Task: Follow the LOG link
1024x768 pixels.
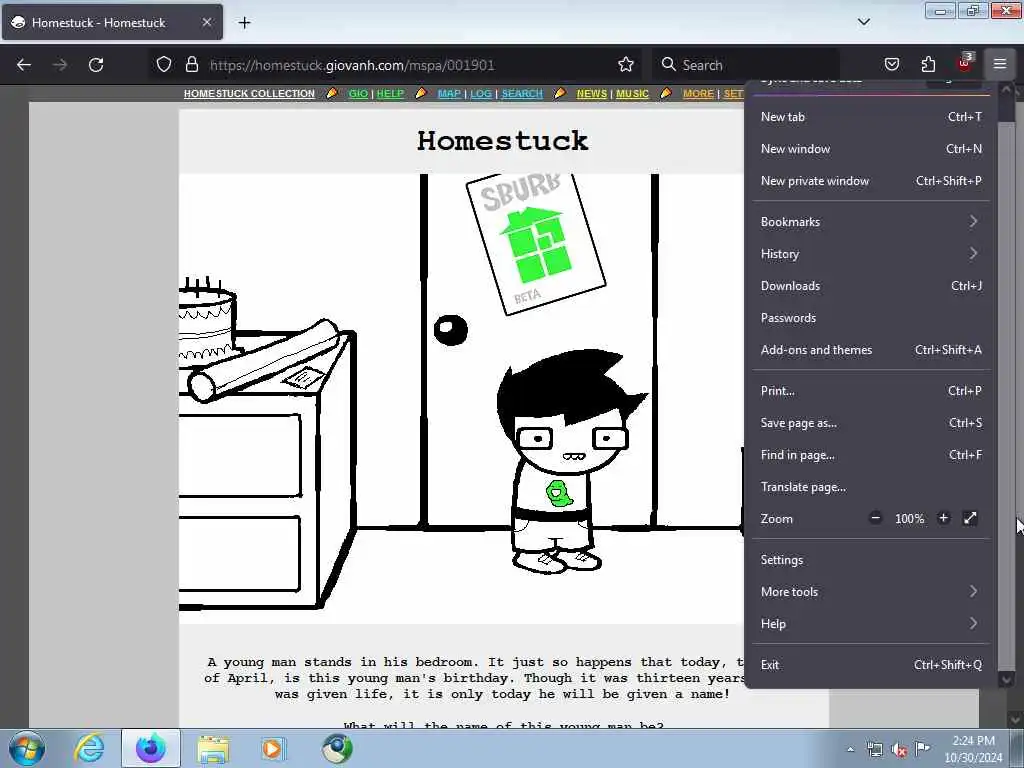Action: 481,93
